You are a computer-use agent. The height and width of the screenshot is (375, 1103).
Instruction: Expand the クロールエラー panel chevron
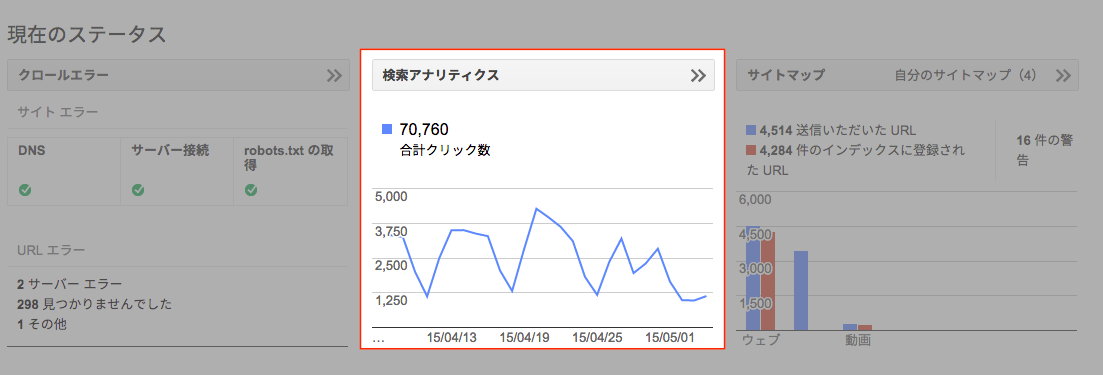point(334,75)
